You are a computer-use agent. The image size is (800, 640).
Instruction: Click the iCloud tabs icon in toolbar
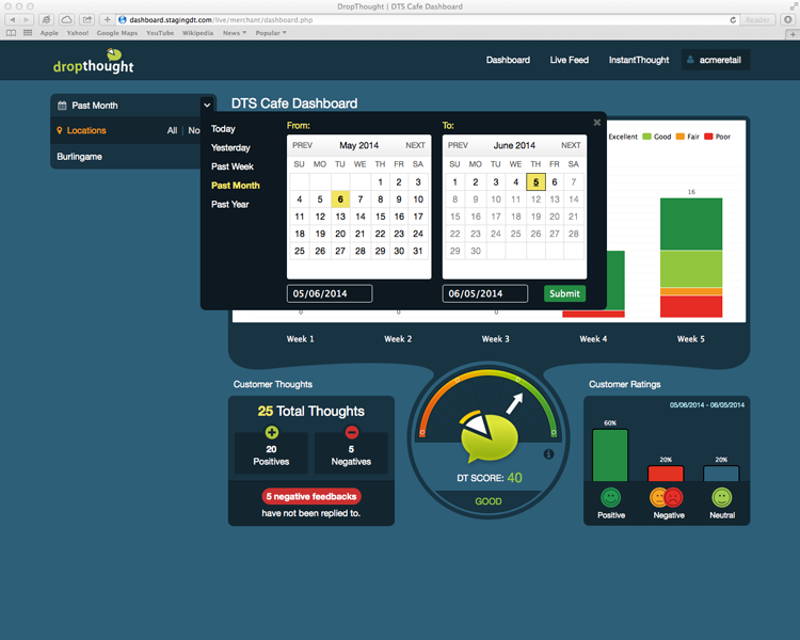pos(66,20)
